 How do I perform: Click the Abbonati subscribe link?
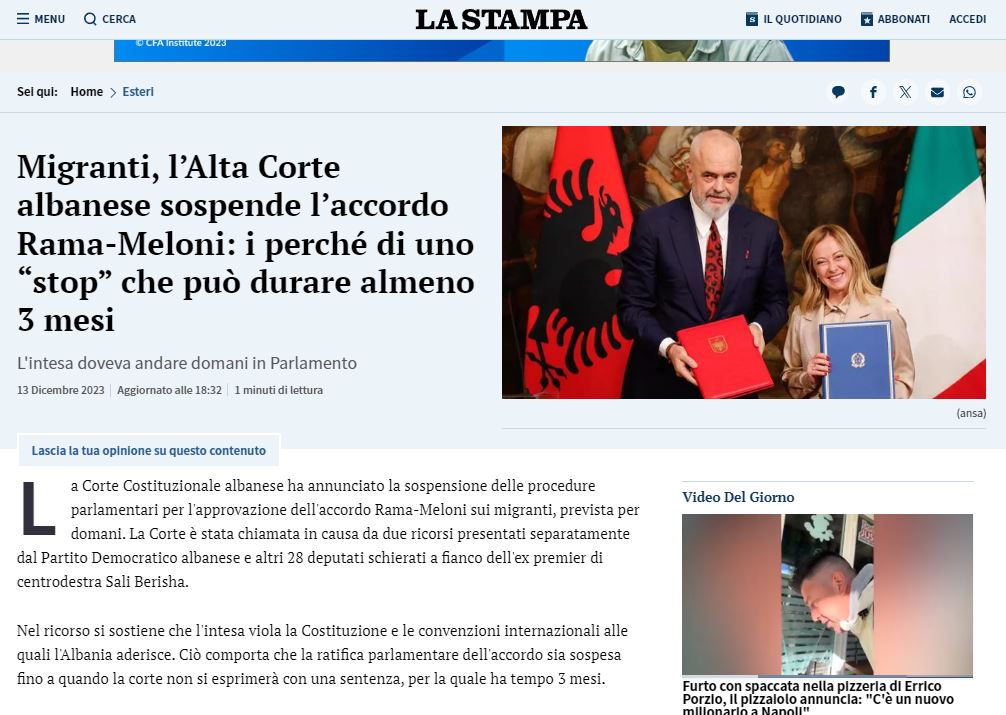[904, 19]
